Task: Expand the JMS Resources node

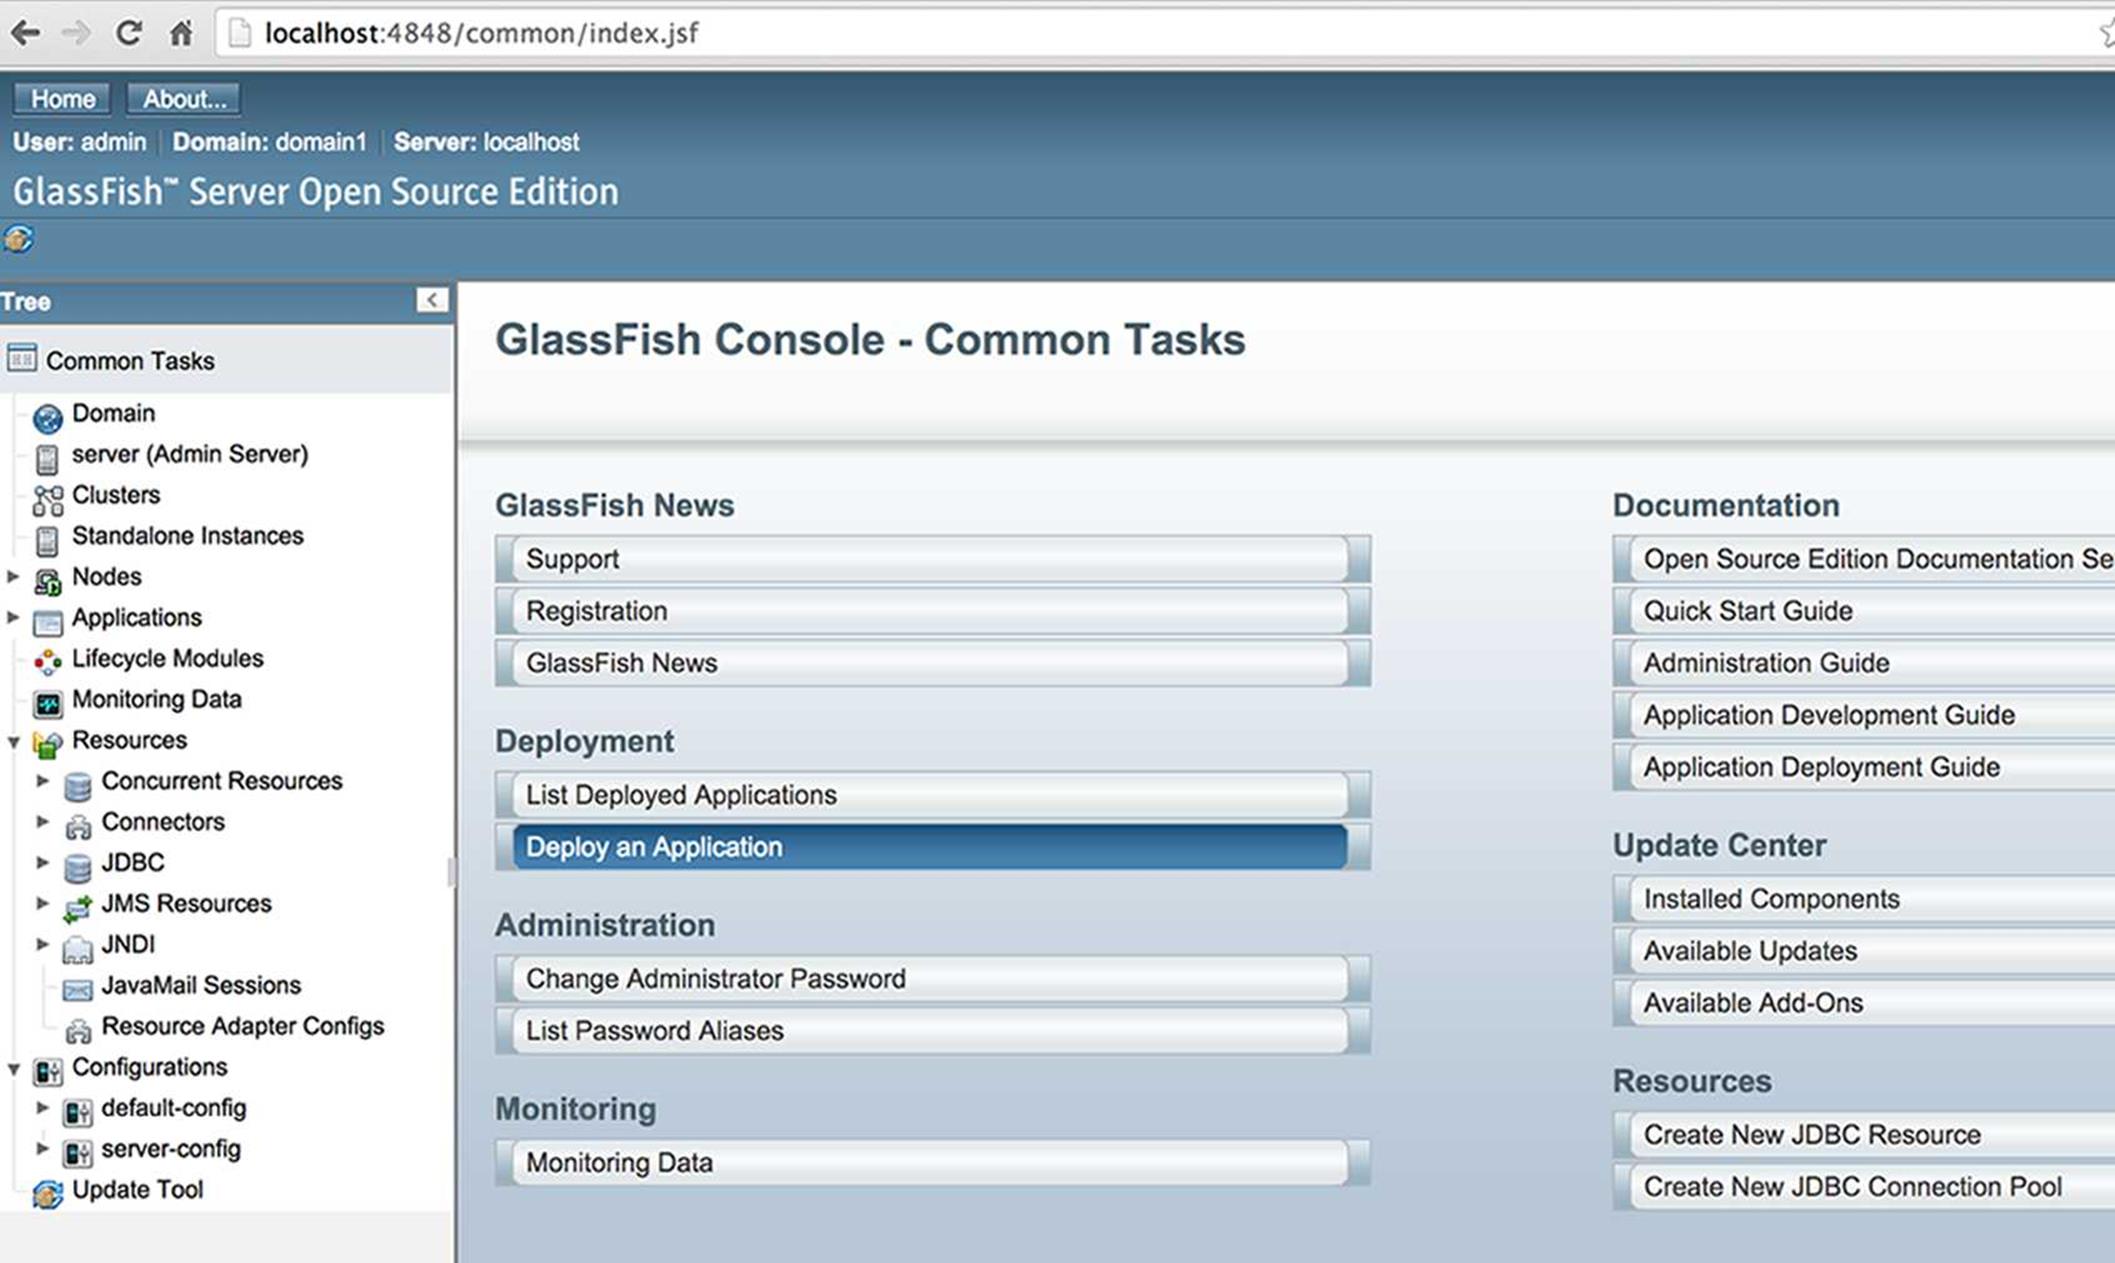Action: (42, 903)
